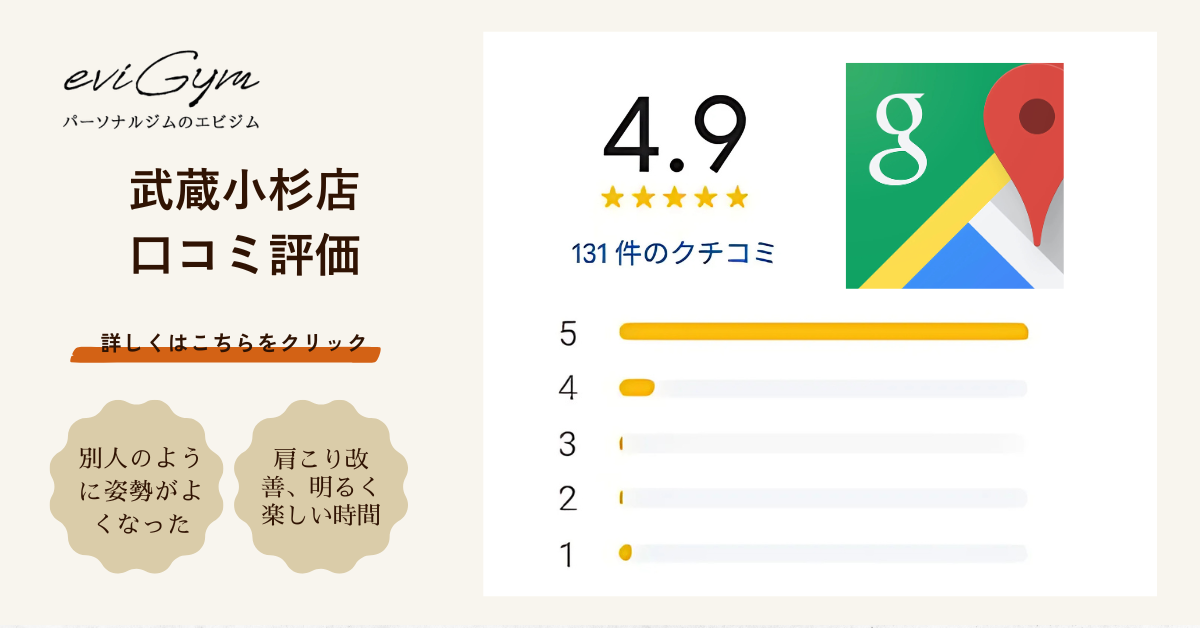
Task: Click the five gold stars rating
Action: point(674,197)
